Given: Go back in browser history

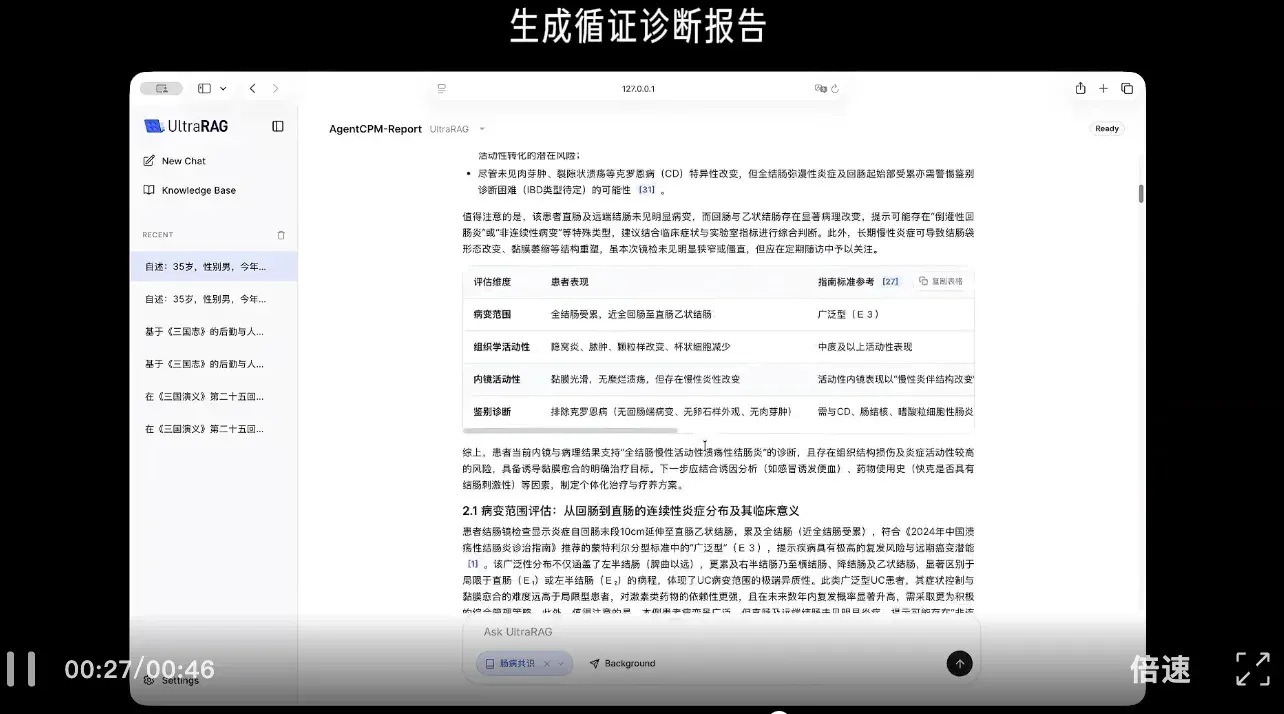Looking at the screenshot, I should pyautogui.click(x=252, y=88).
